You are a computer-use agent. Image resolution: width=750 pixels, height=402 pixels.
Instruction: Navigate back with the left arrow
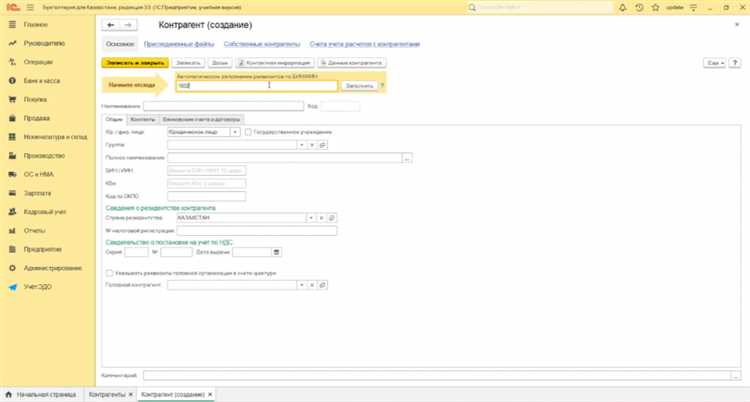pyautogui.click(x=112, y=24)
